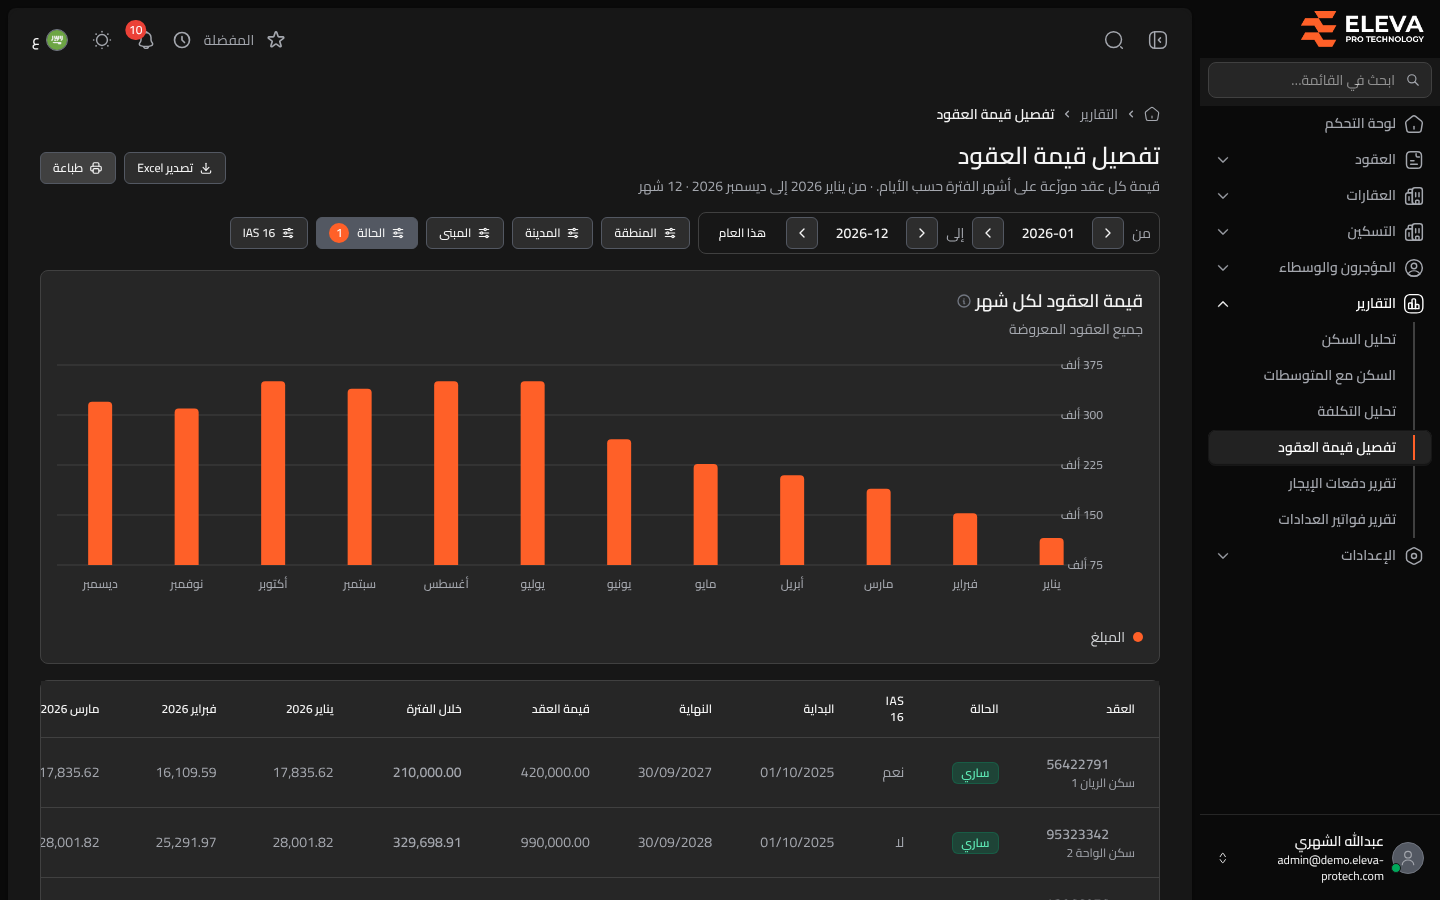Image resolution: width=1440 pixels, height=900 pixels.
Task: Expand العقارات menu in sidebar
Action: coord(1316,195)
